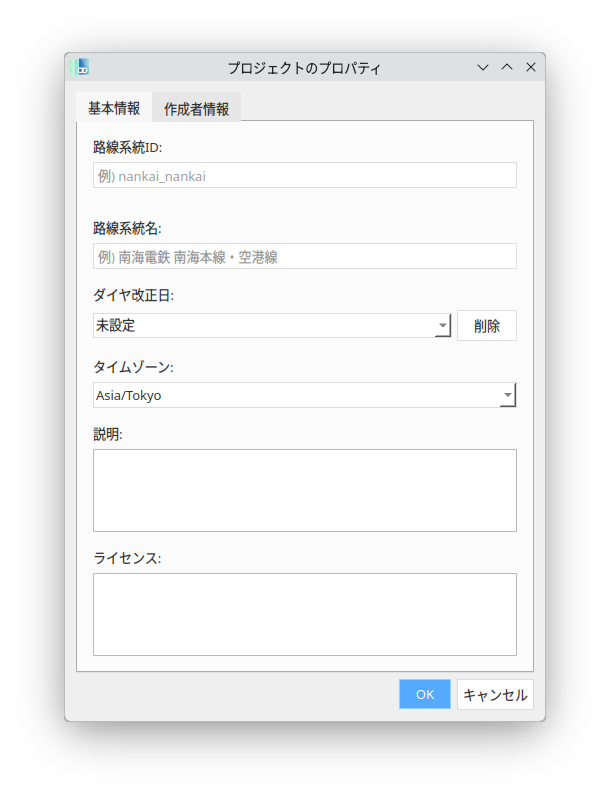Focus the 路線系統名 input field
Image resolution: width=610 pixels, height=798 pixels.
point(305,256)
